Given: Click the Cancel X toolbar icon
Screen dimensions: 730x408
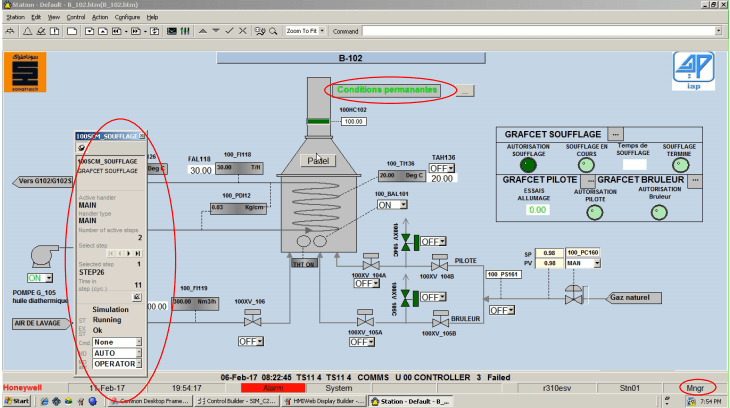Looking at the screenshot, I should pyautogui.click(x=243, y=31).
